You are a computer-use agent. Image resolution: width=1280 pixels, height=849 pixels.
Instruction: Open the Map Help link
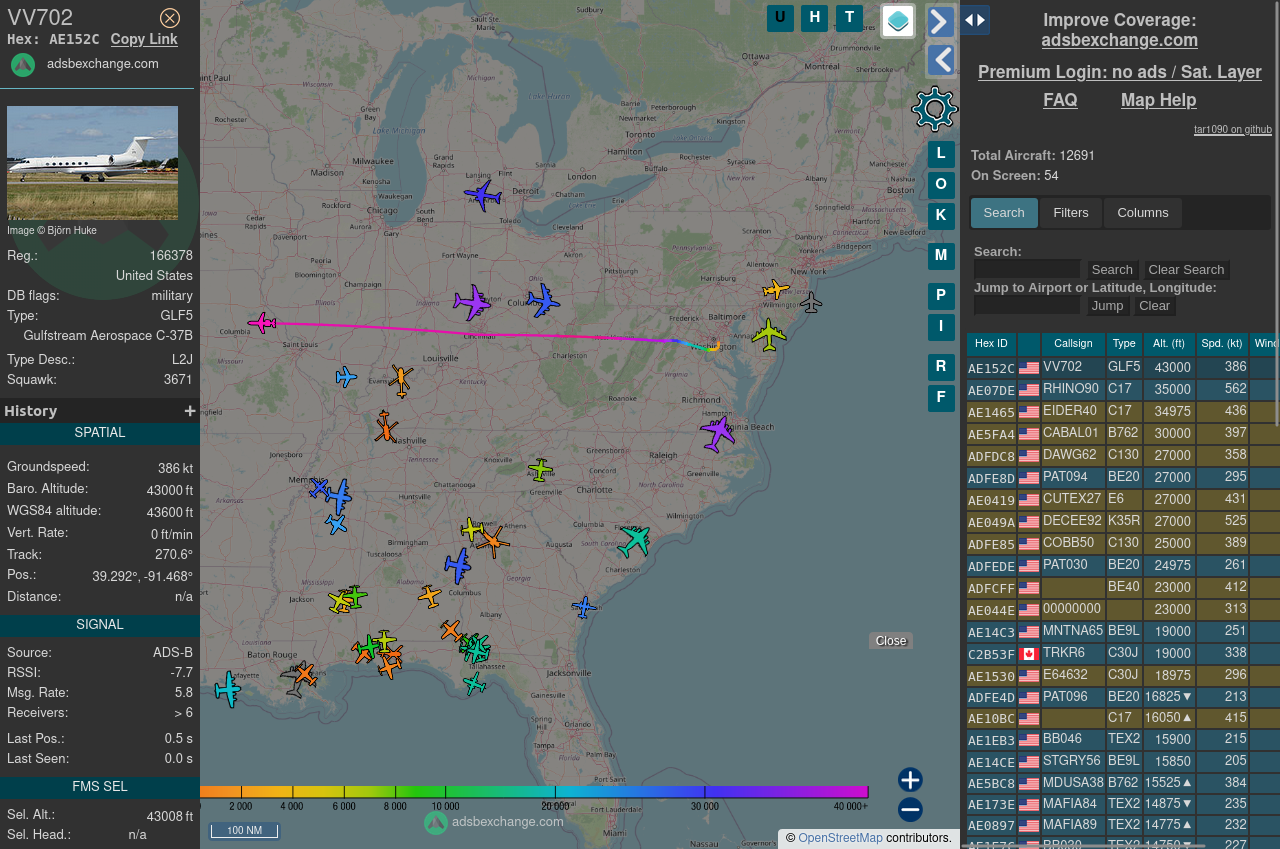pos(1158,100)
